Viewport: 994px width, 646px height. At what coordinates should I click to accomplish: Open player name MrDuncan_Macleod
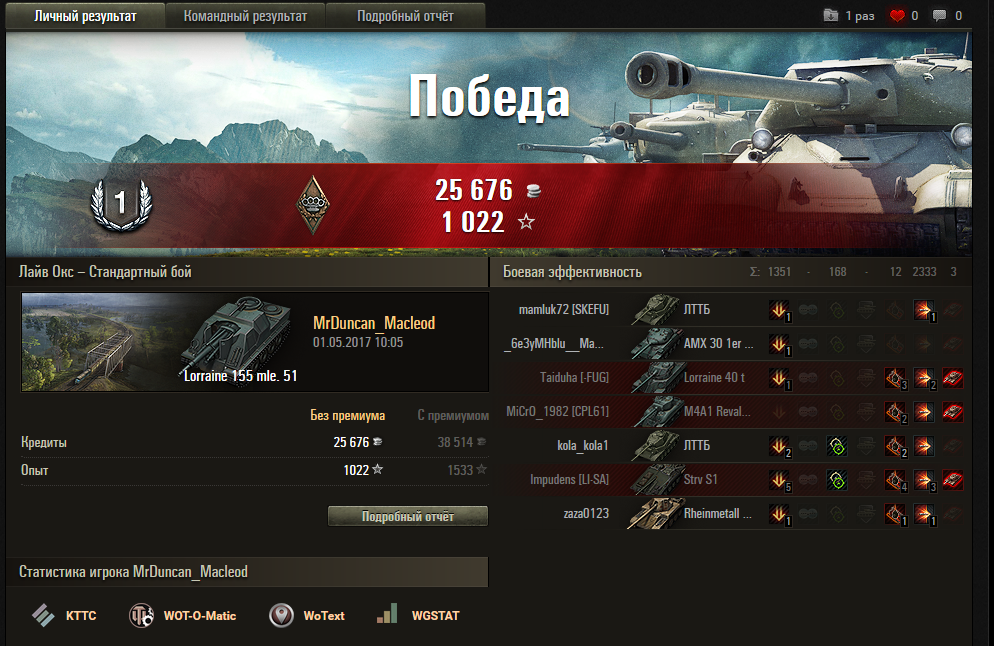point(374,323)
